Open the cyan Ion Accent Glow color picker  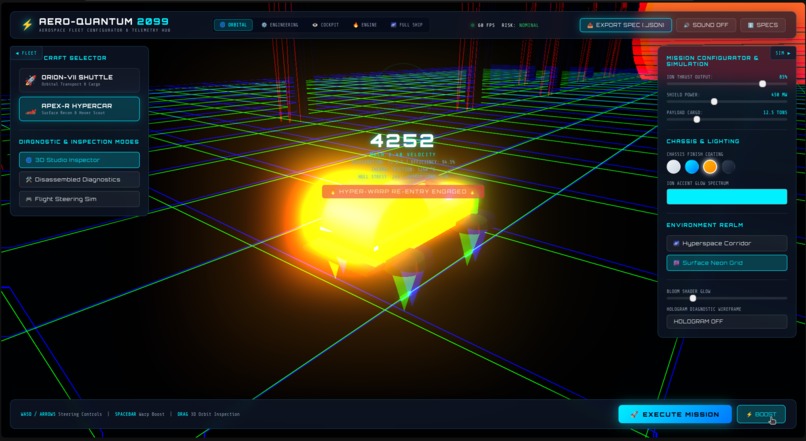coord(727,196)
